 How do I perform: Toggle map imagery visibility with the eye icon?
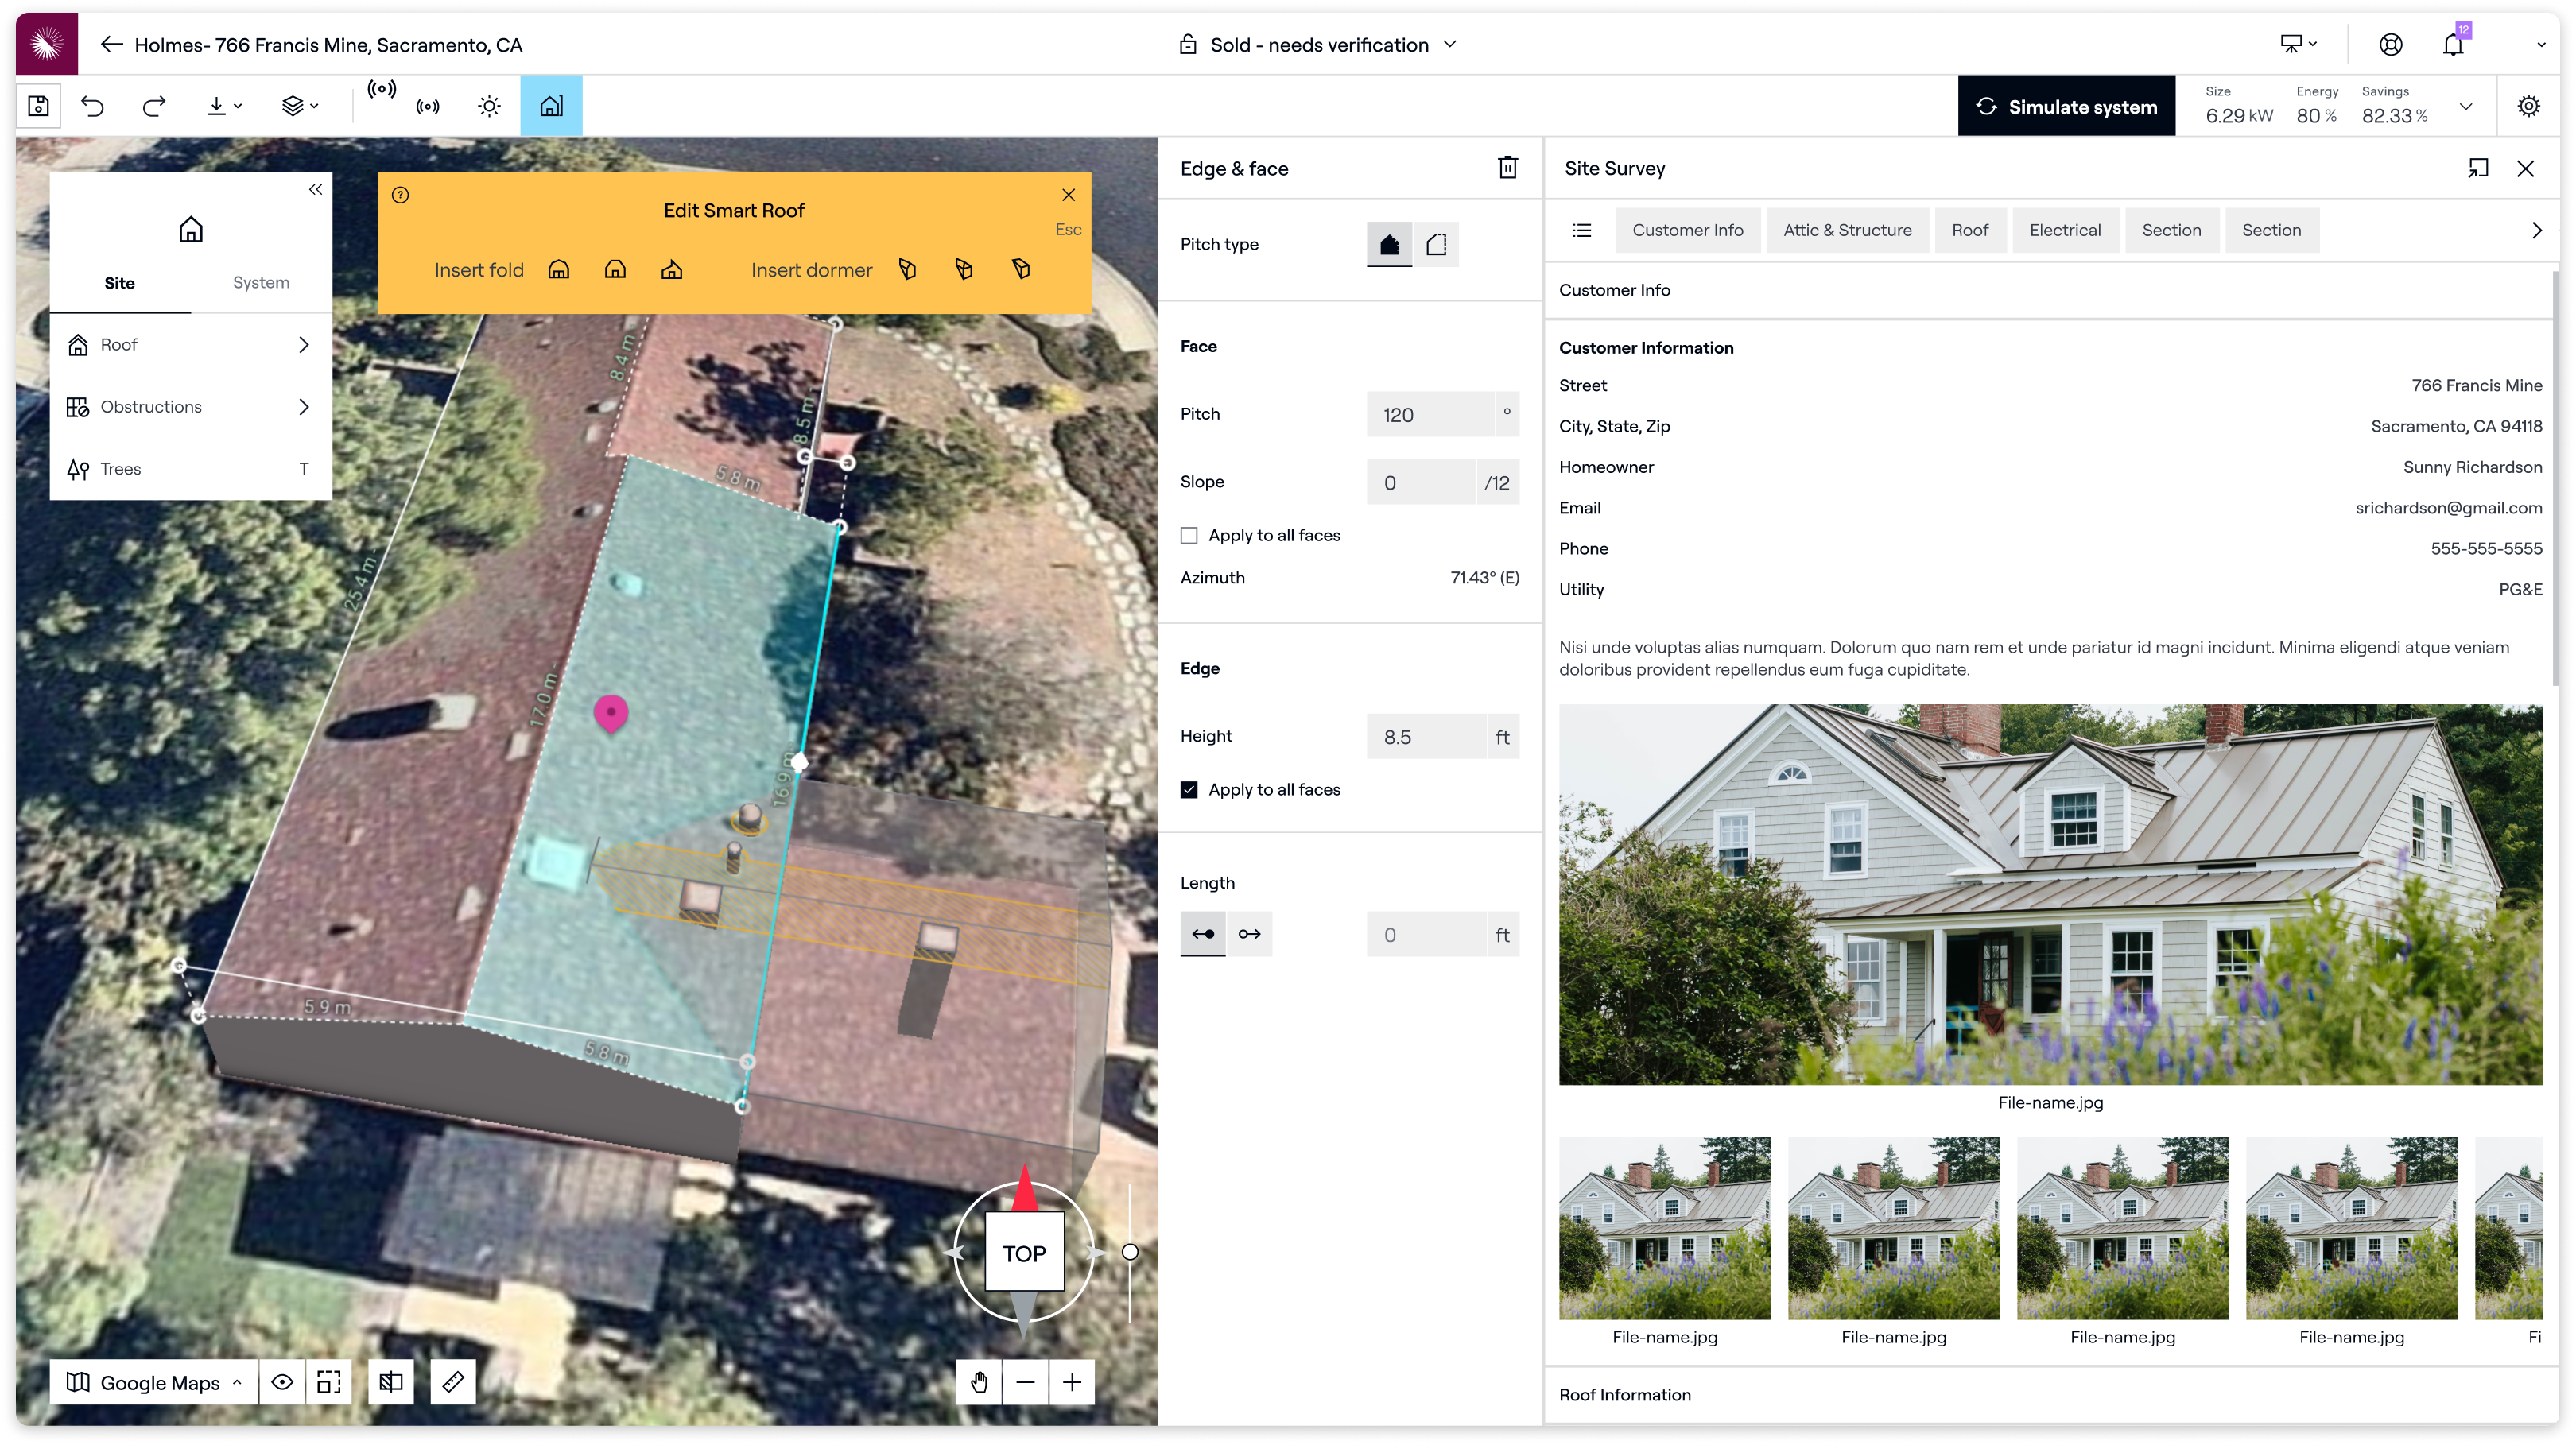click(x=282, y=1382)
